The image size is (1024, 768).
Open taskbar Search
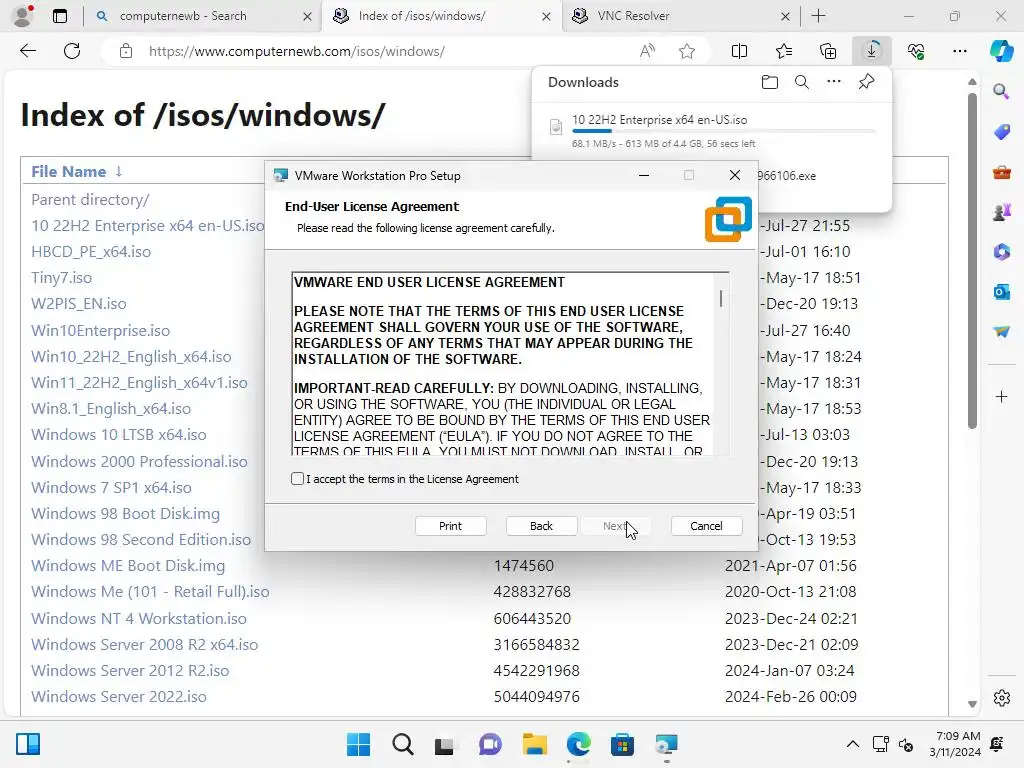pyautogui.click(x=402, y=744)
